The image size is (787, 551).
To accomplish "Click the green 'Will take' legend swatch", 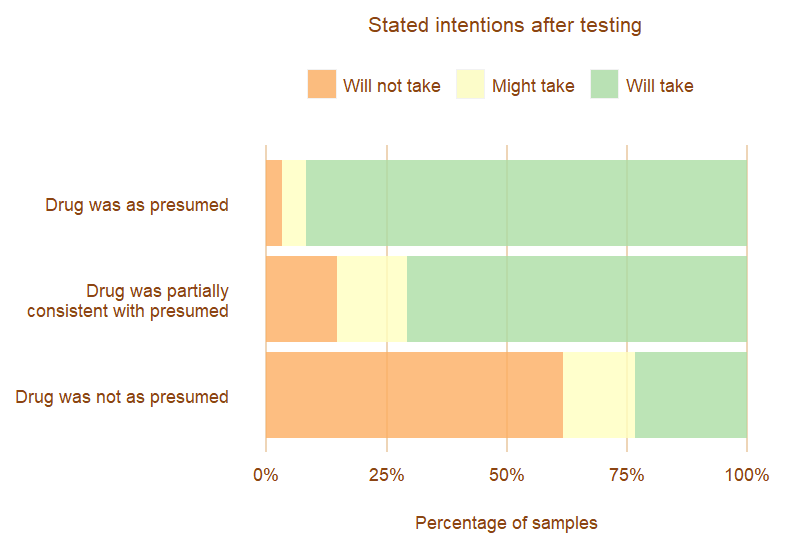I will click(x=604, y=85).
